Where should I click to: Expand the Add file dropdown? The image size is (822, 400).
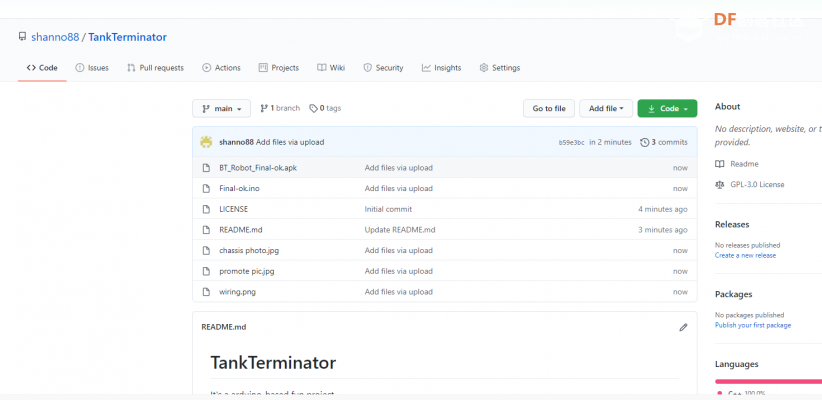pos(606,109)
